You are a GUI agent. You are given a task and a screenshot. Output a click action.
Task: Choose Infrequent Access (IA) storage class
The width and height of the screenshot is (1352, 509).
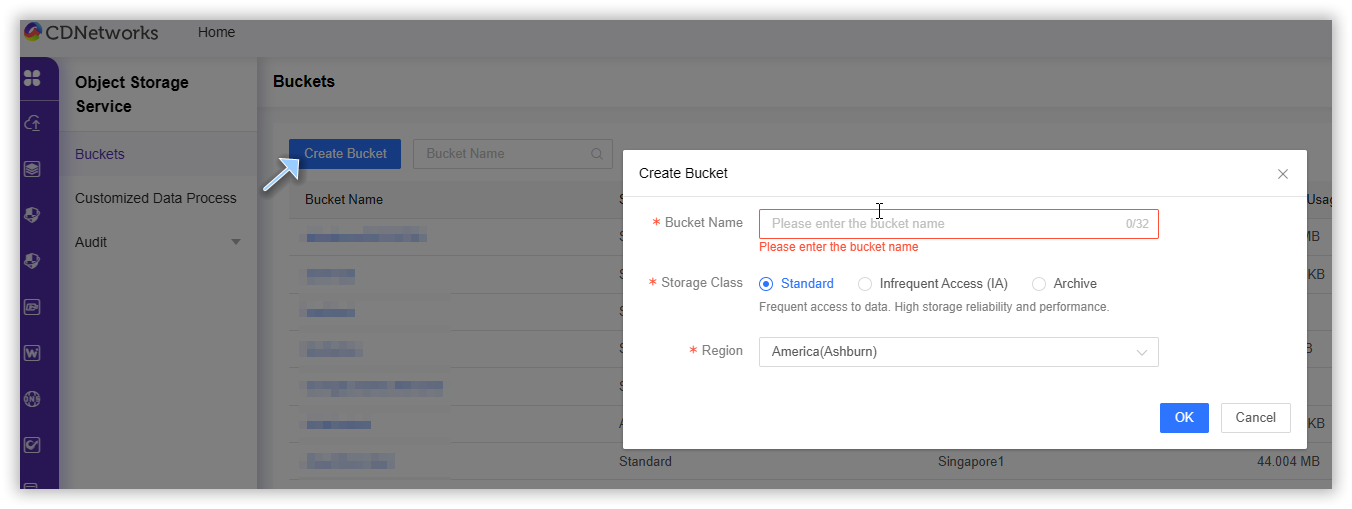(x=865, y=284)
